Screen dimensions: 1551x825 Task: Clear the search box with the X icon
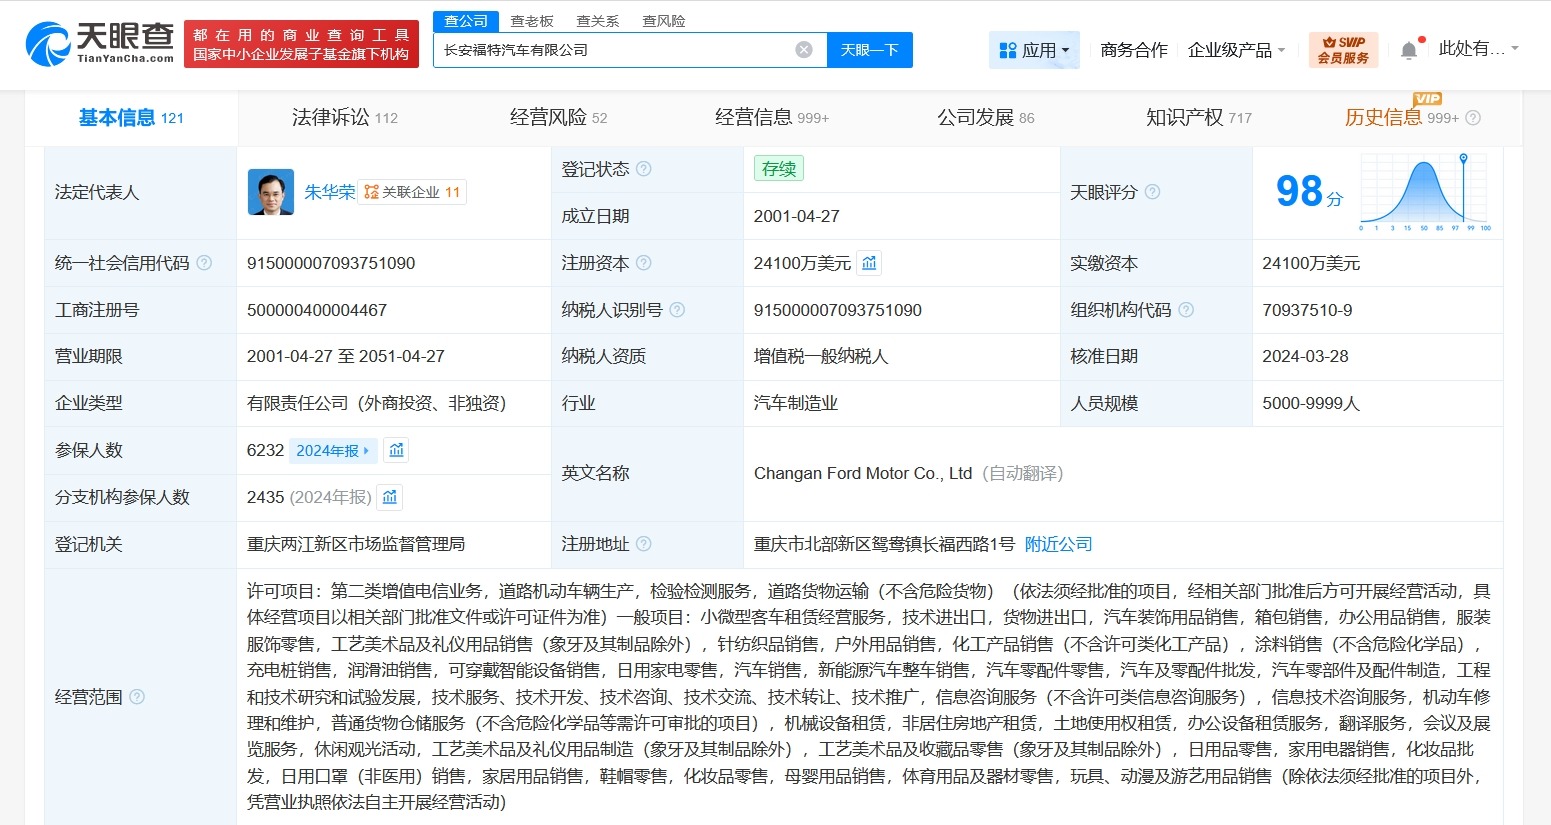coord(803,49)
